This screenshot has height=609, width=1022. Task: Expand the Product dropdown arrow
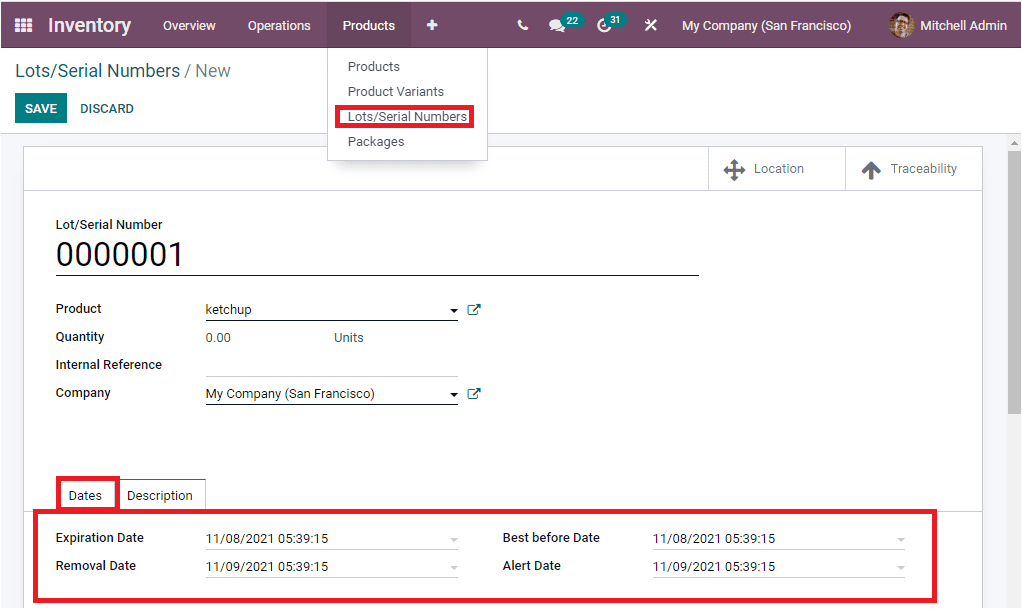(452, 310)
